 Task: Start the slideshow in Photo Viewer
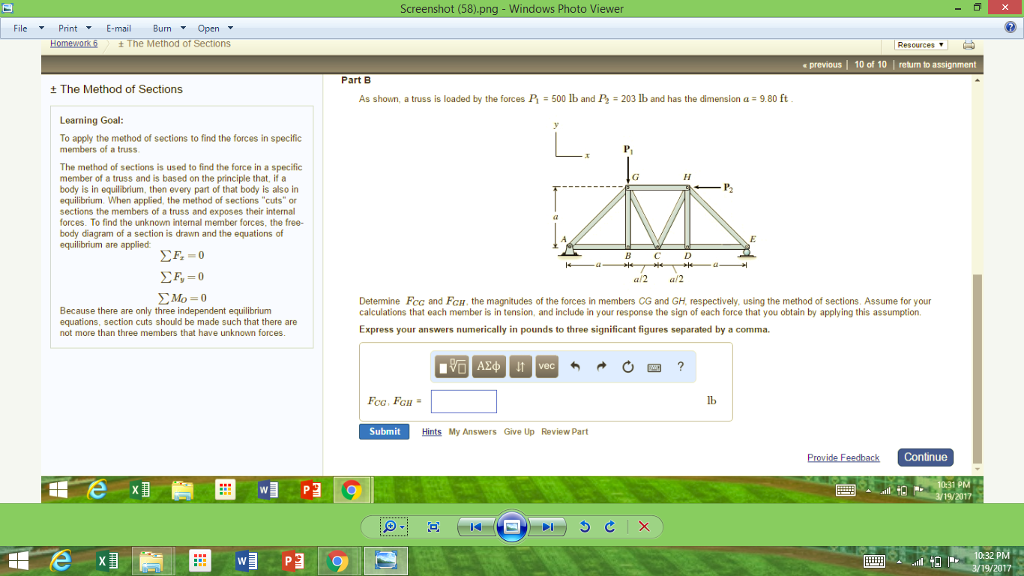511,527
